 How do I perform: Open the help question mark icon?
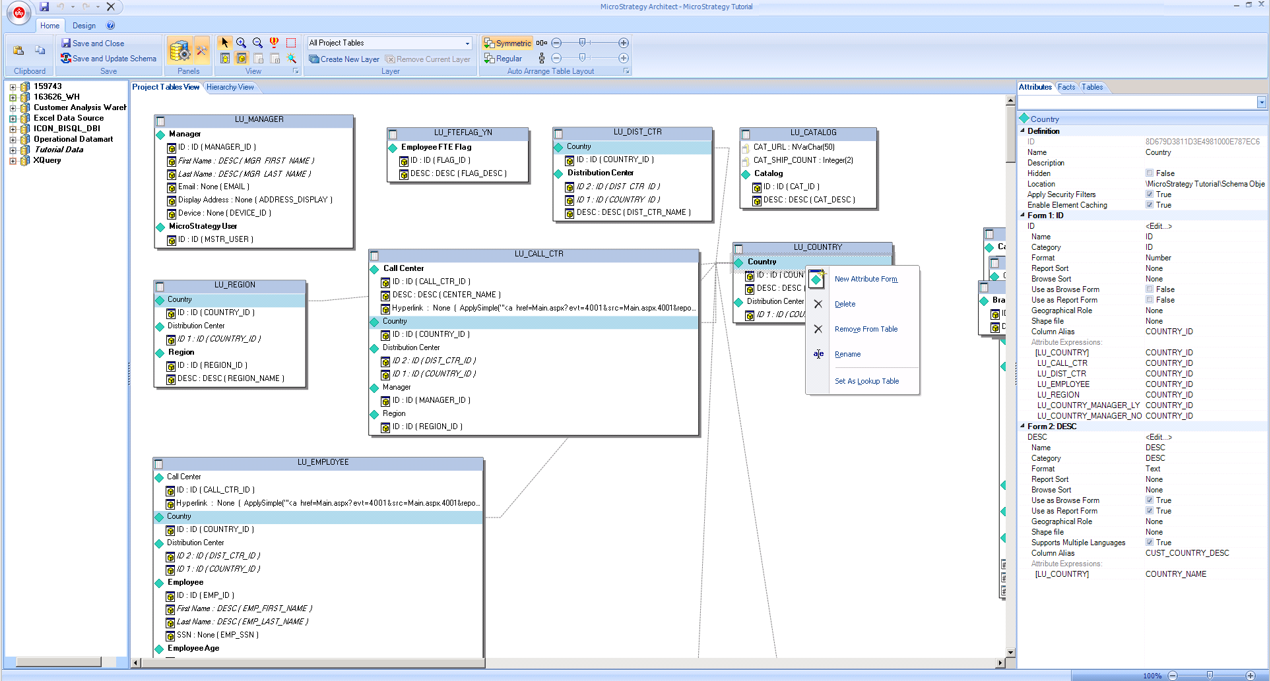[110, 26]
